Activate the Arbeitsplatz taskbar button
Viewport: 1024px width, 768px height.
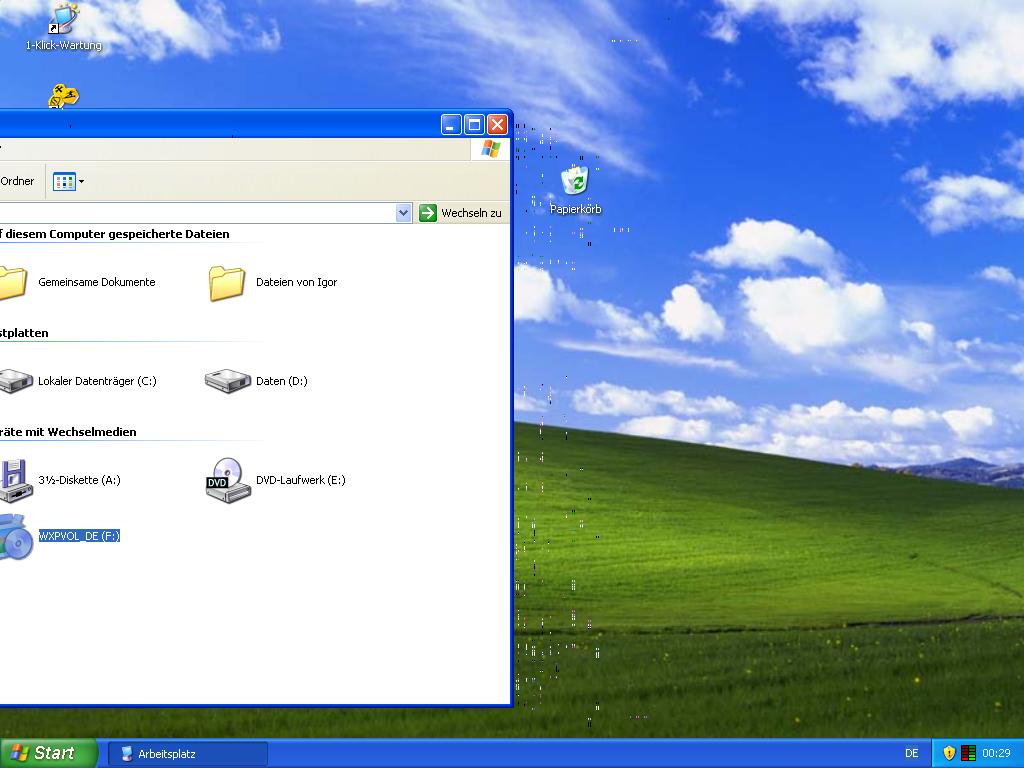pyautogui.click(x=188, y=754)
